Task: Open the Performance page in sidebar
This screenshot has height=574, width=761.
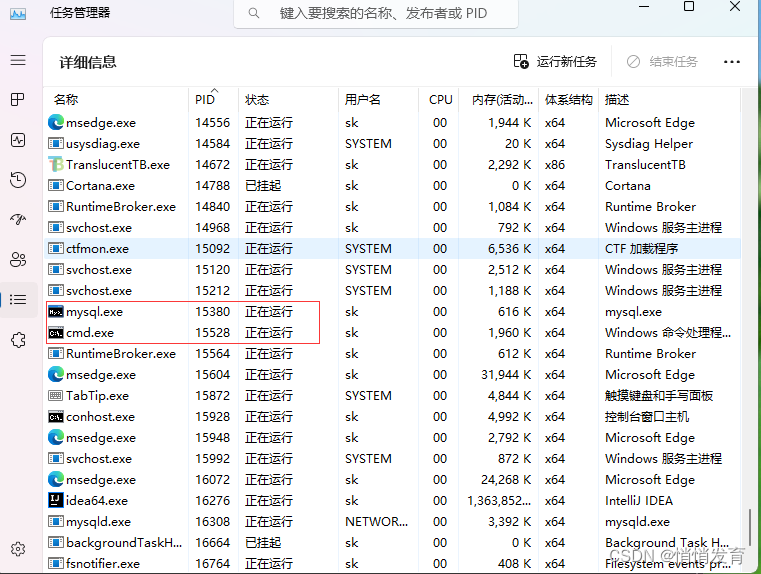Action: [x=18, y=140]
